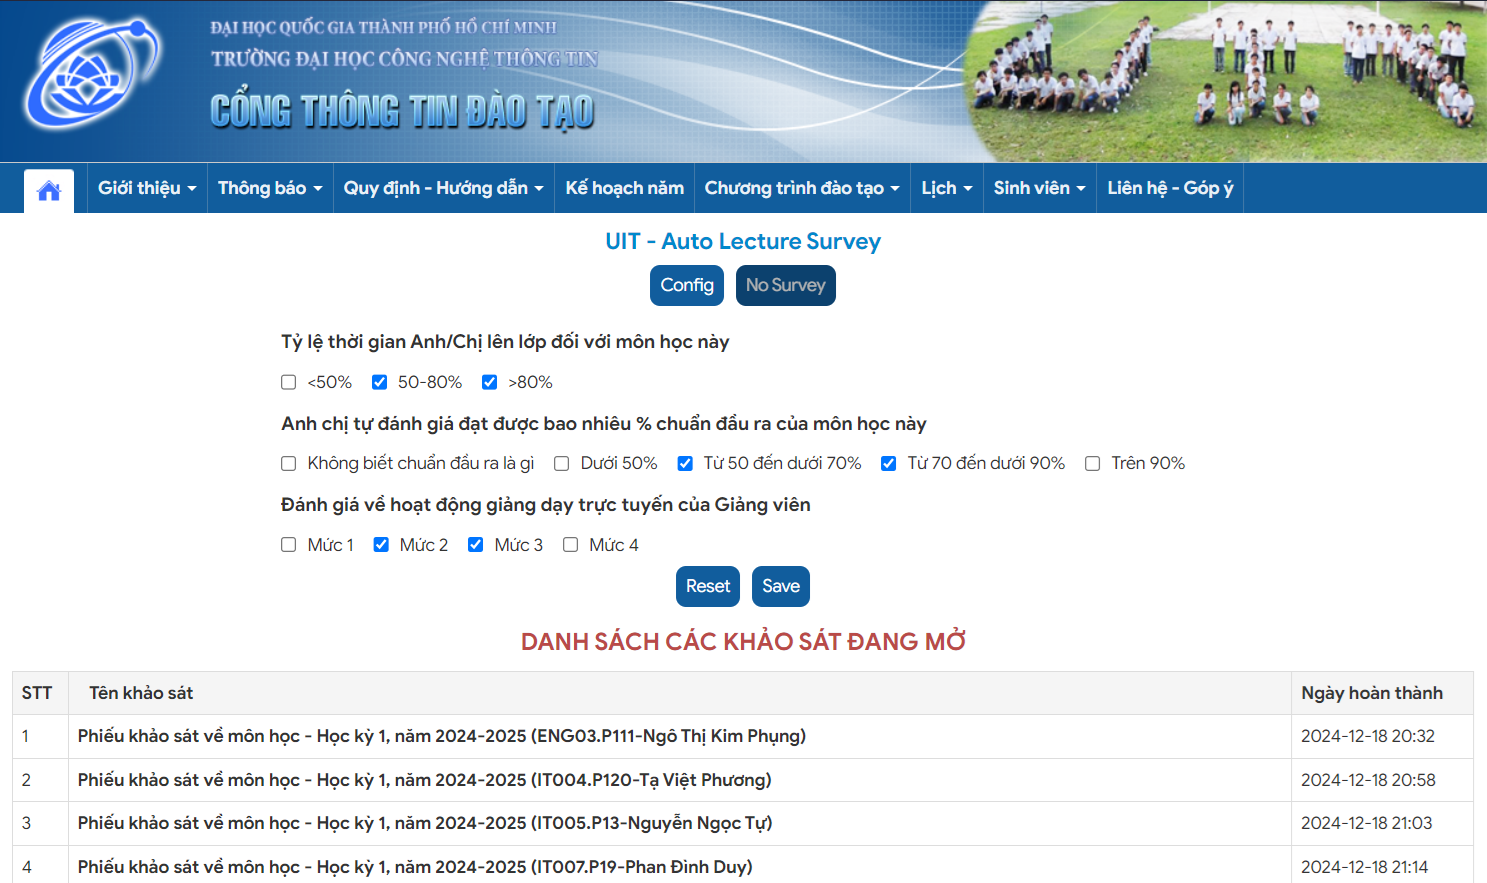Open the Giới thiệu dropdown menu
Viewport: 1487px width, 883px height.
coord(147,188)
